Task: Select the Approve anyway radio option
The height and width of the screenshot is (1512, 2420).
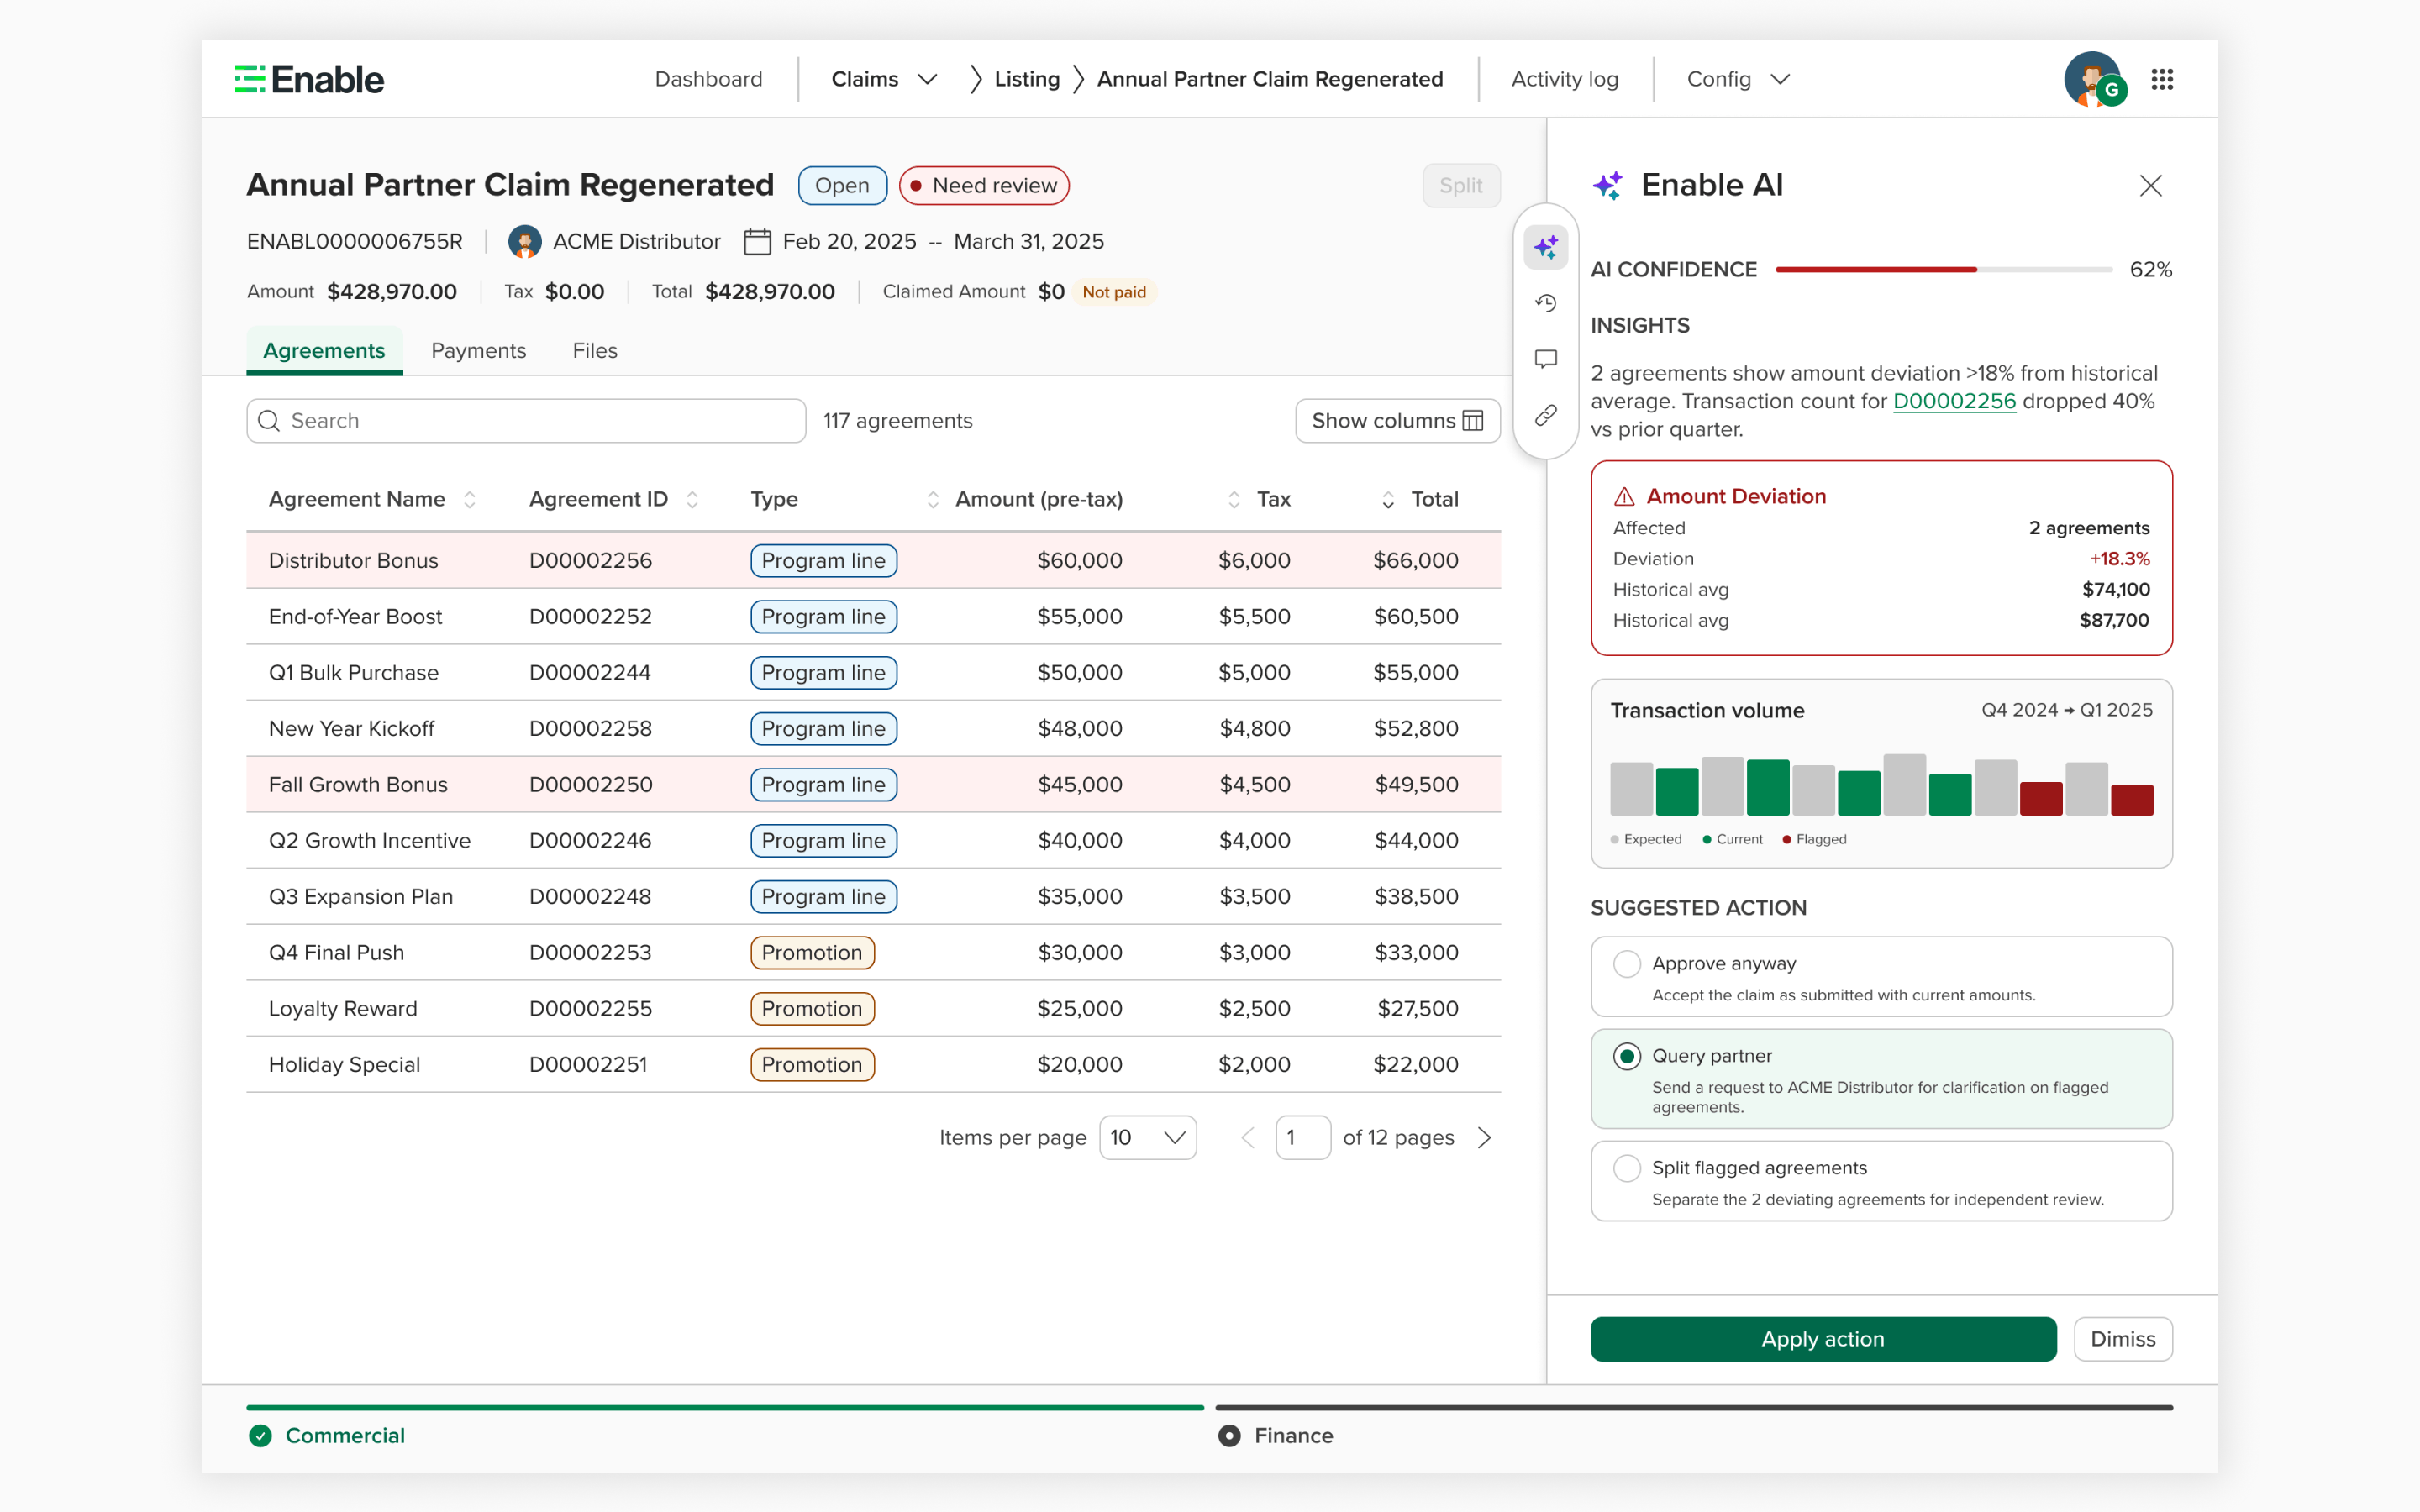Action: (1627, 963)
